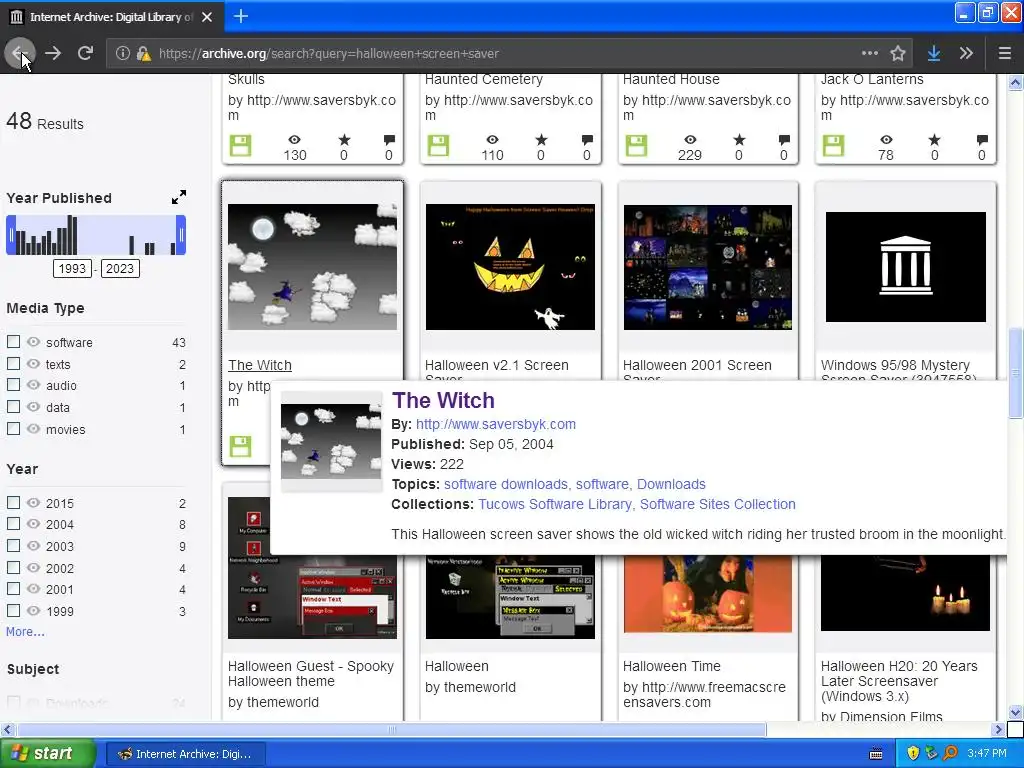Open The Witch title link in popup
Viewport: 1024px width, 768px height.
click(443, 400)
